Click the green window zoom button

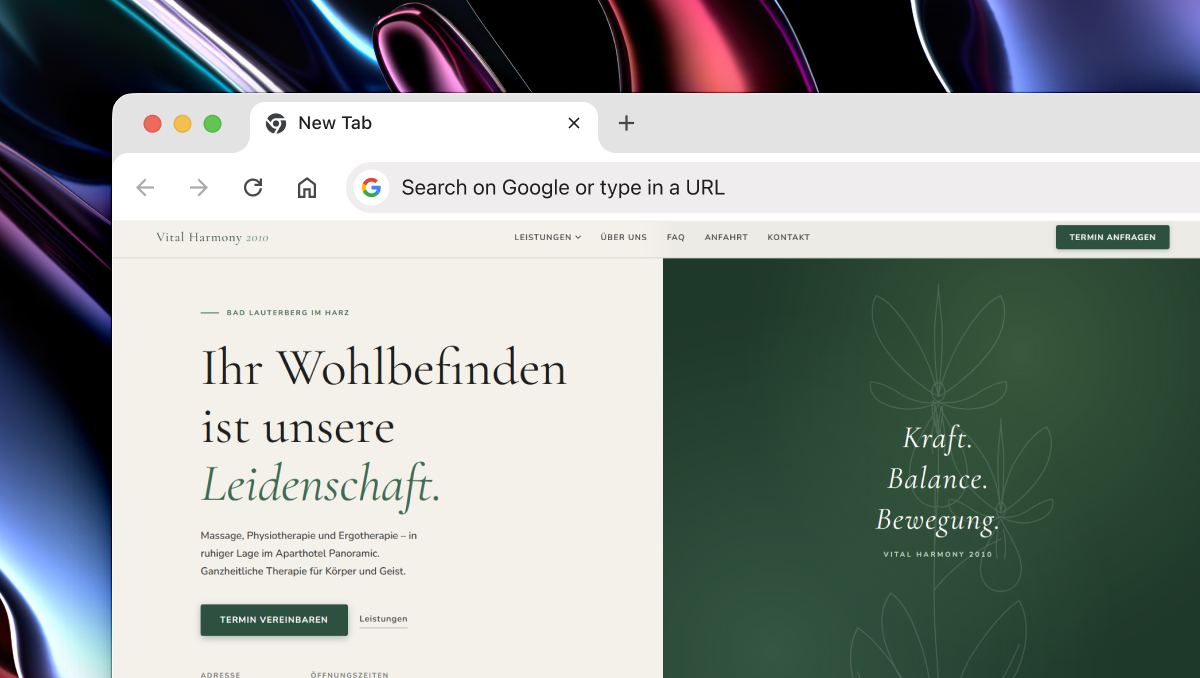tap(212, 124)
